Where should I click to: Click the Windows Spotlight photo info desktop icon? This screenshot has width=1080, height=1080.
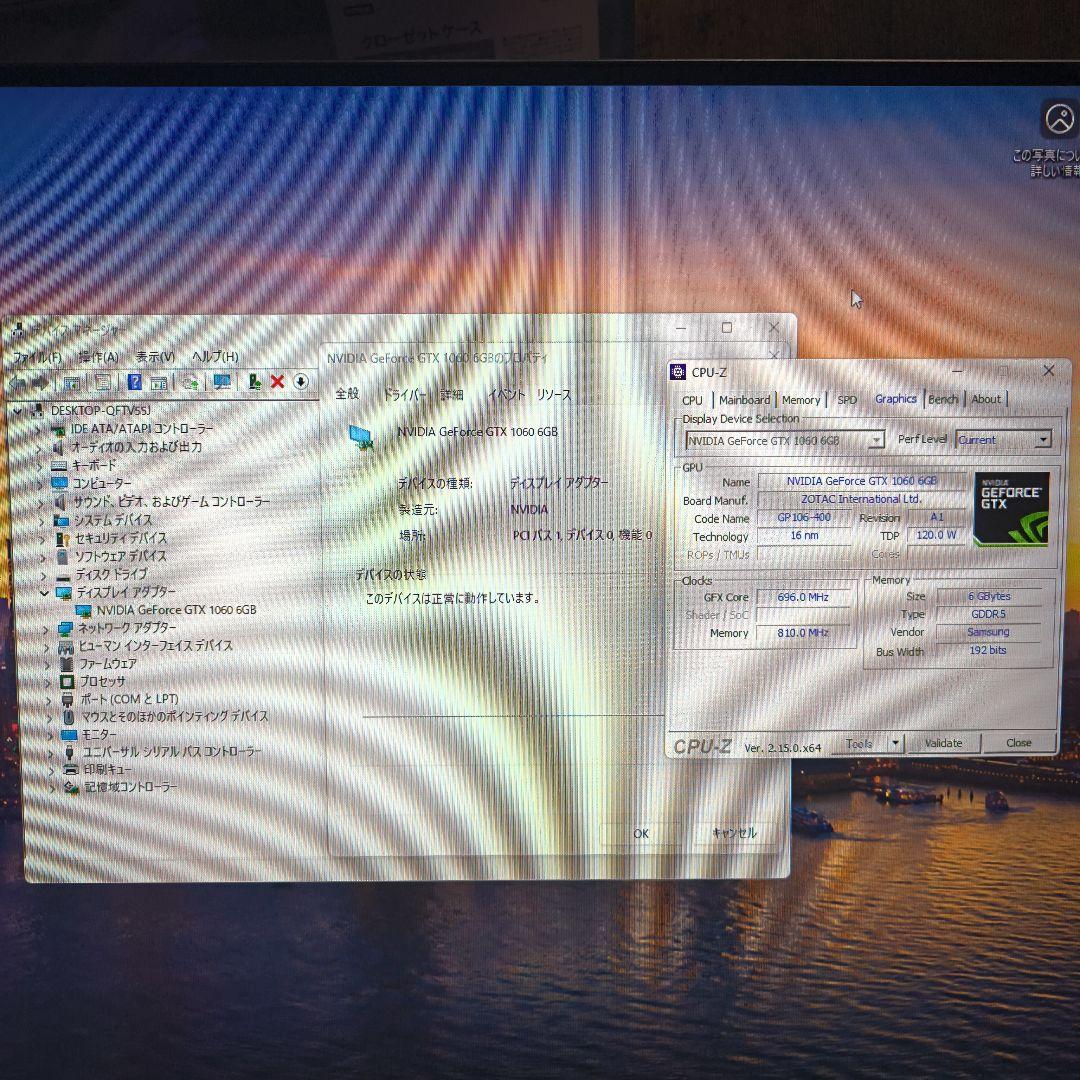click(x=1059, y=119)
